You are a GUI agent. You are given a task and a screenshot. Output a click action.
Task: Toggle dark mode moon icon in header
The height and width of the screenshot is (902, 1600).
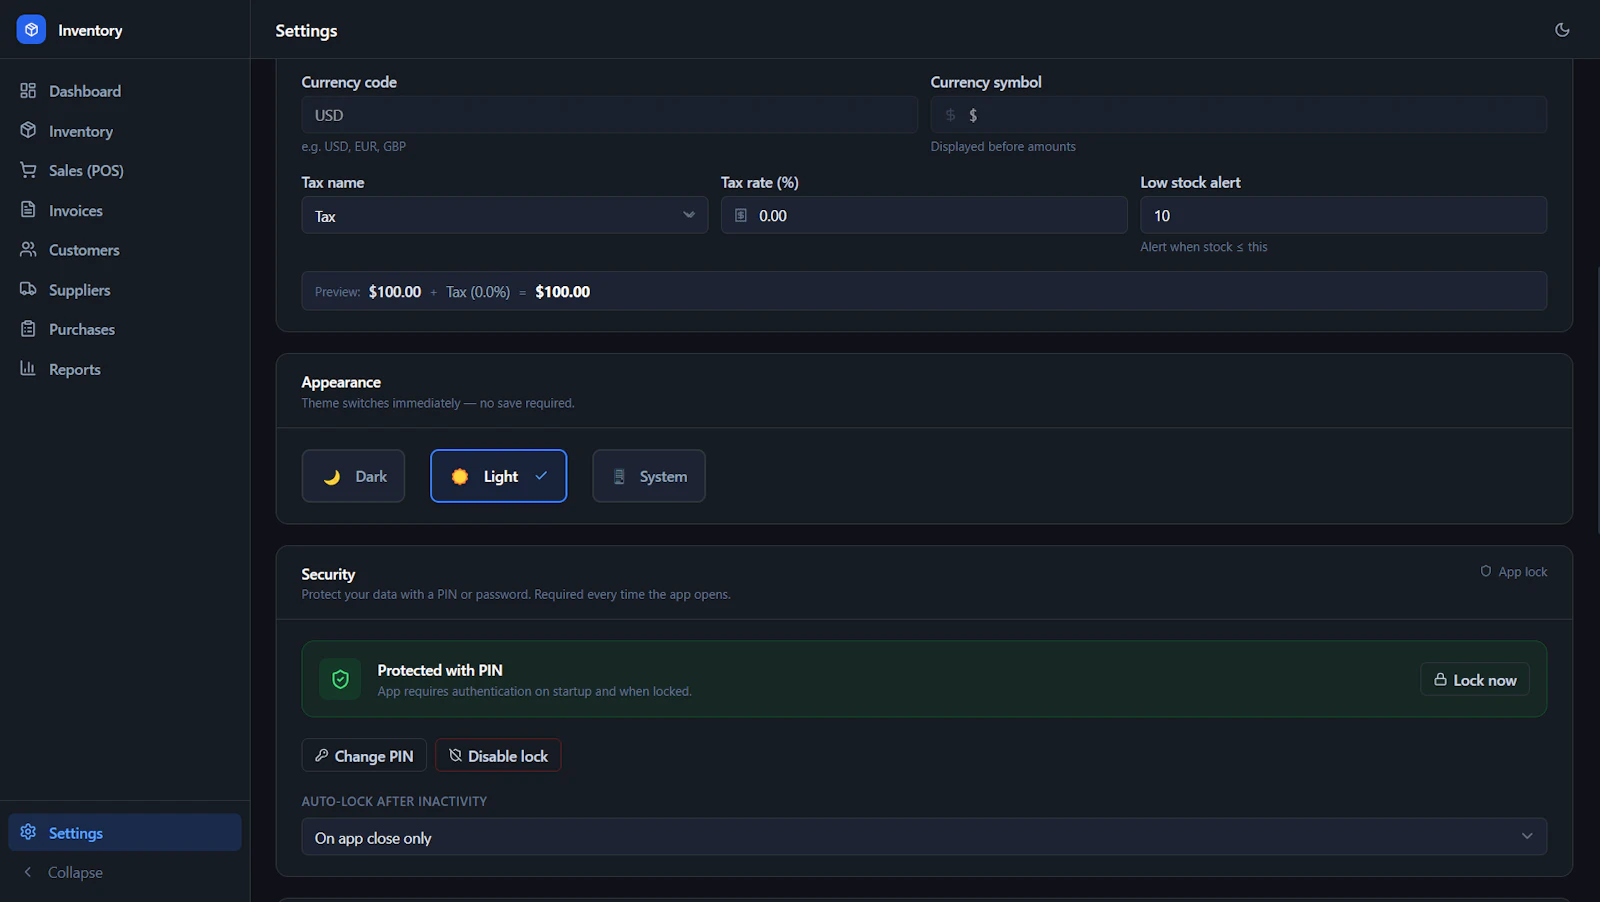tap(1562, 30)
